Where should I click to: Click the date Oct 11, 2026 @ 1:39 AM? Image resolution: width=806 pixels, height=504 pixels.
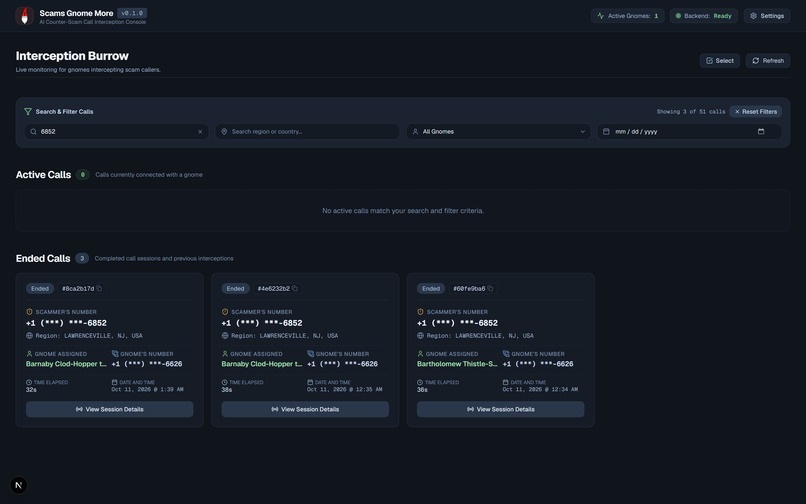147,389
